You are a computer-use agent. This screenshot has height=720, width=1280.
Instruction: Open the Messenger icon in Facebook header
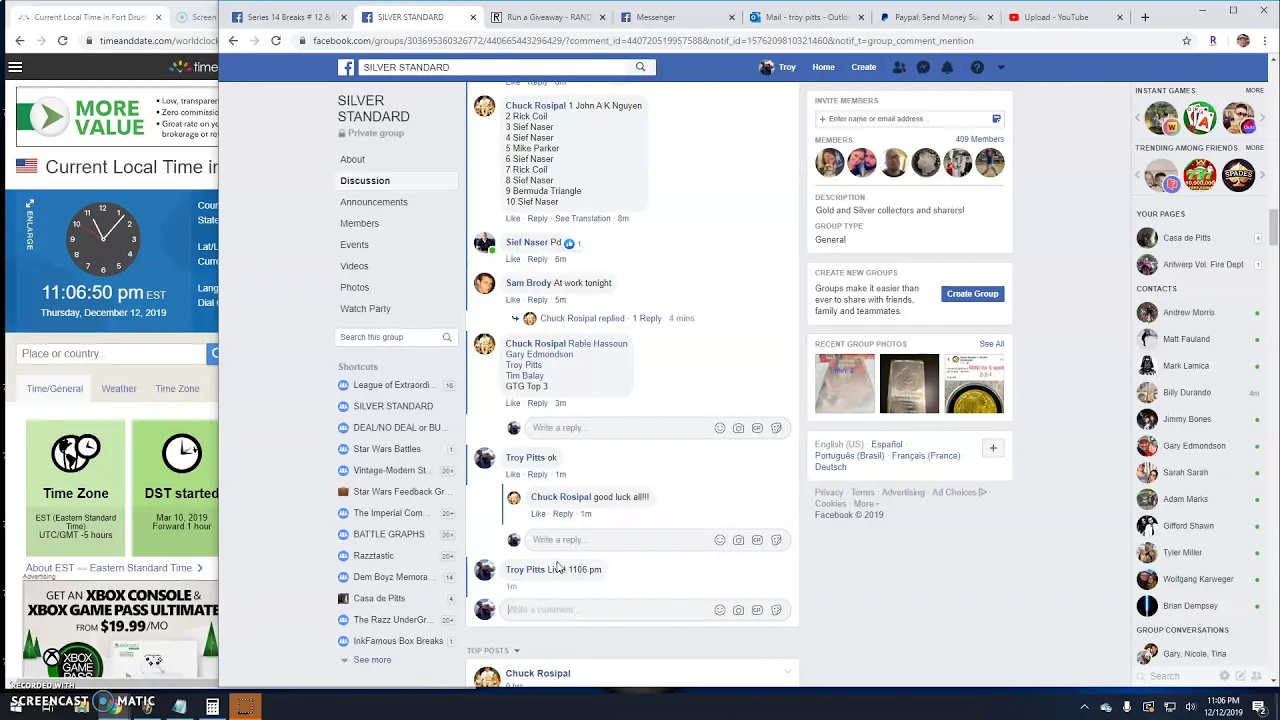(923, 67)
